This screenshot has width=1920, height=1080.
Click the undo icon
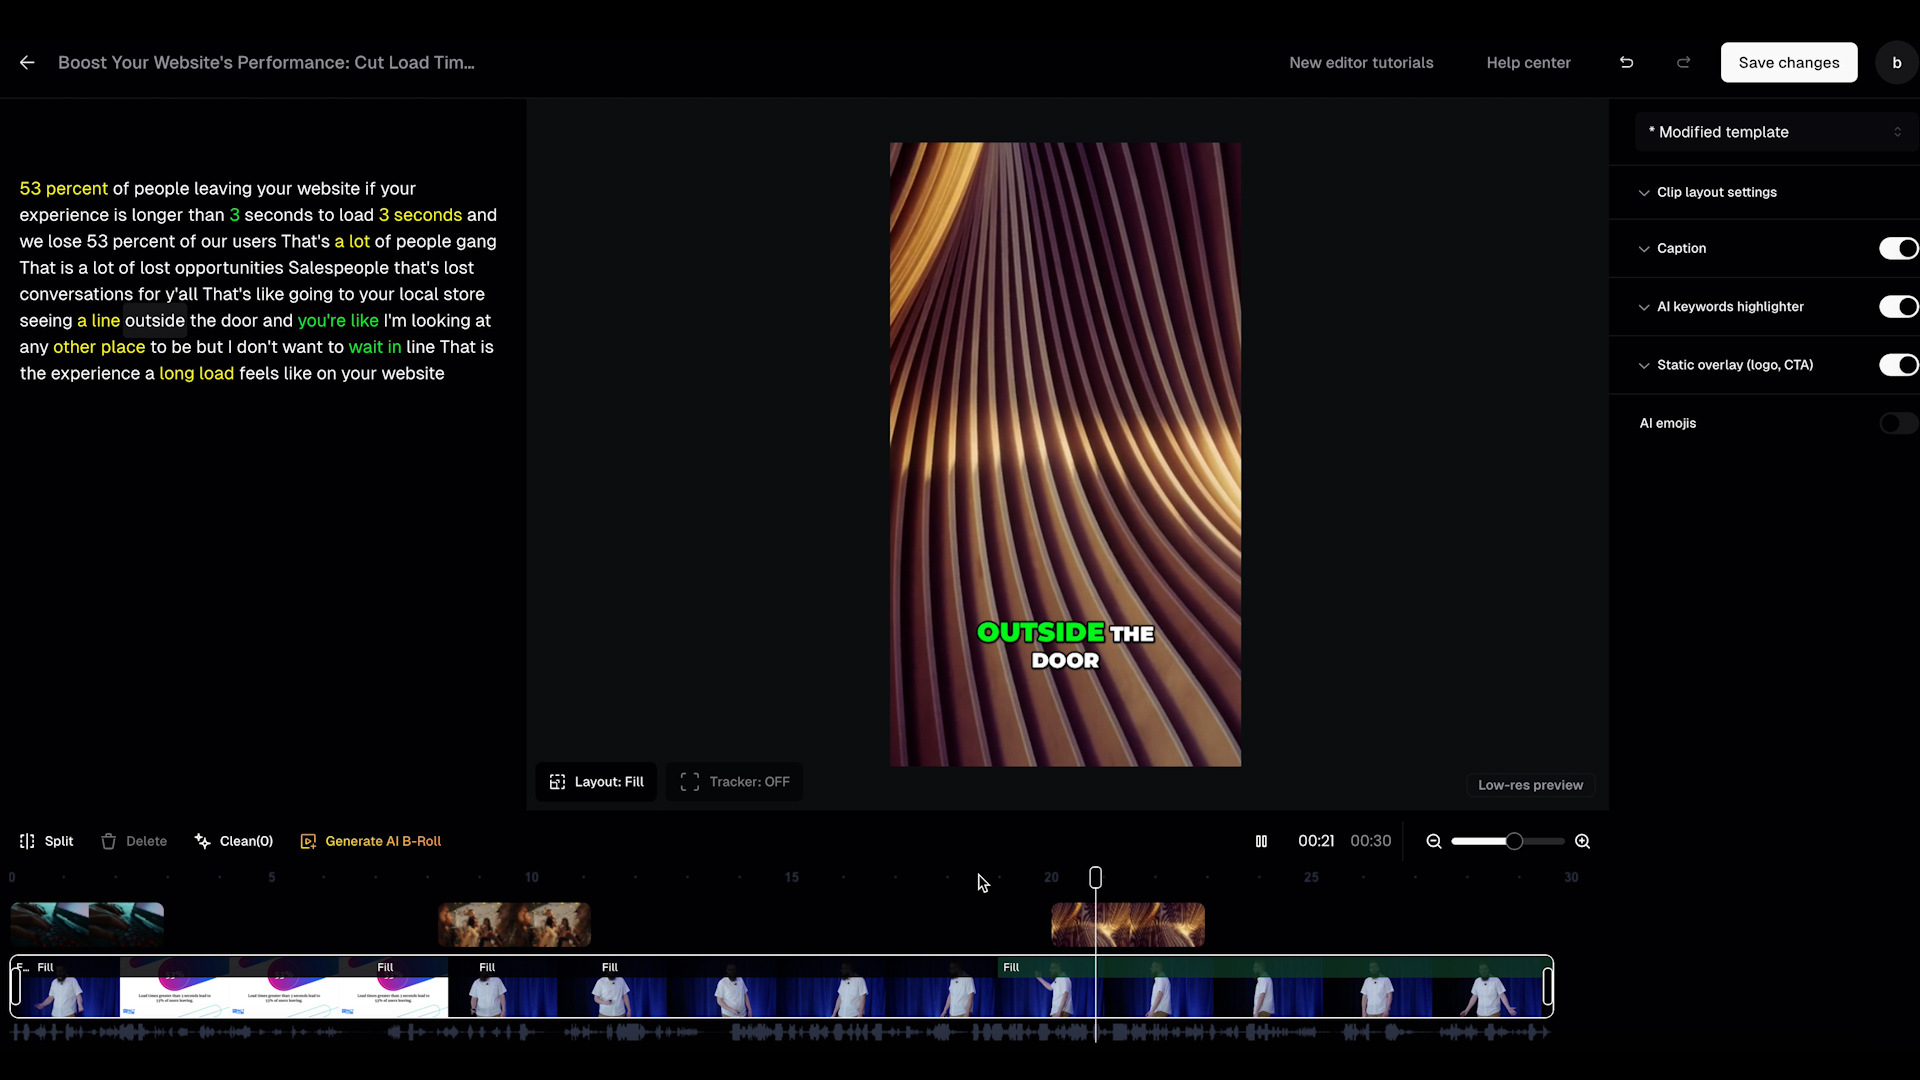[1627, 62]
